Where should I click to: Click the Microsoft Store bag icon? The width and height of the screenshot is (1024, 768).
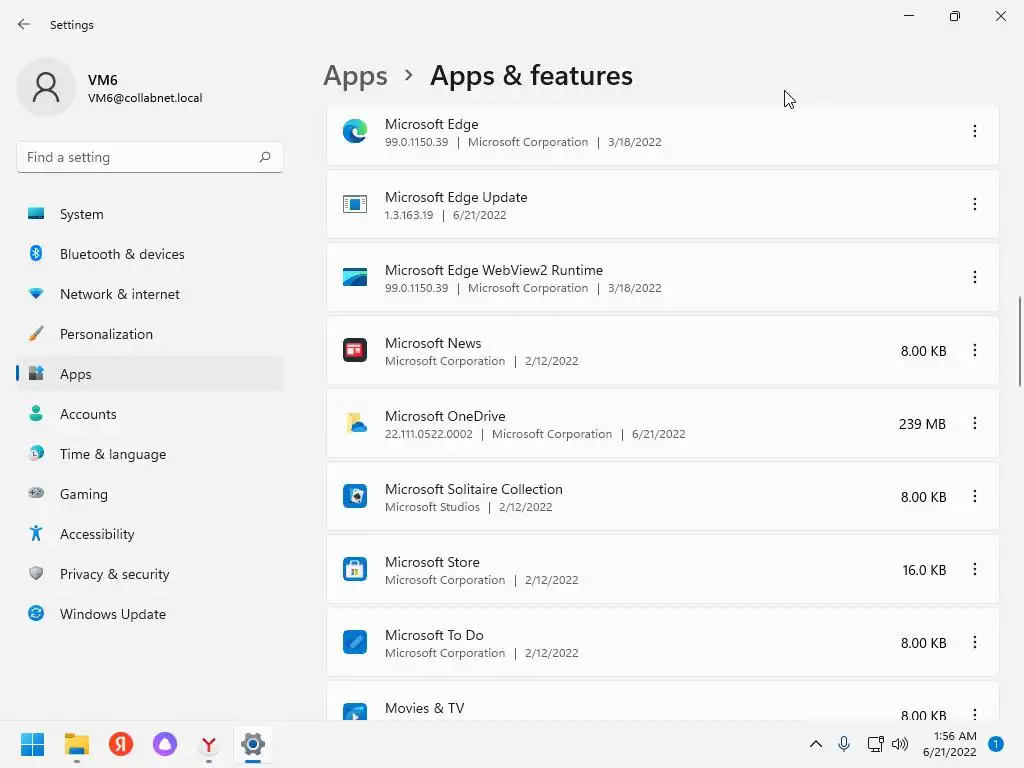355,570
